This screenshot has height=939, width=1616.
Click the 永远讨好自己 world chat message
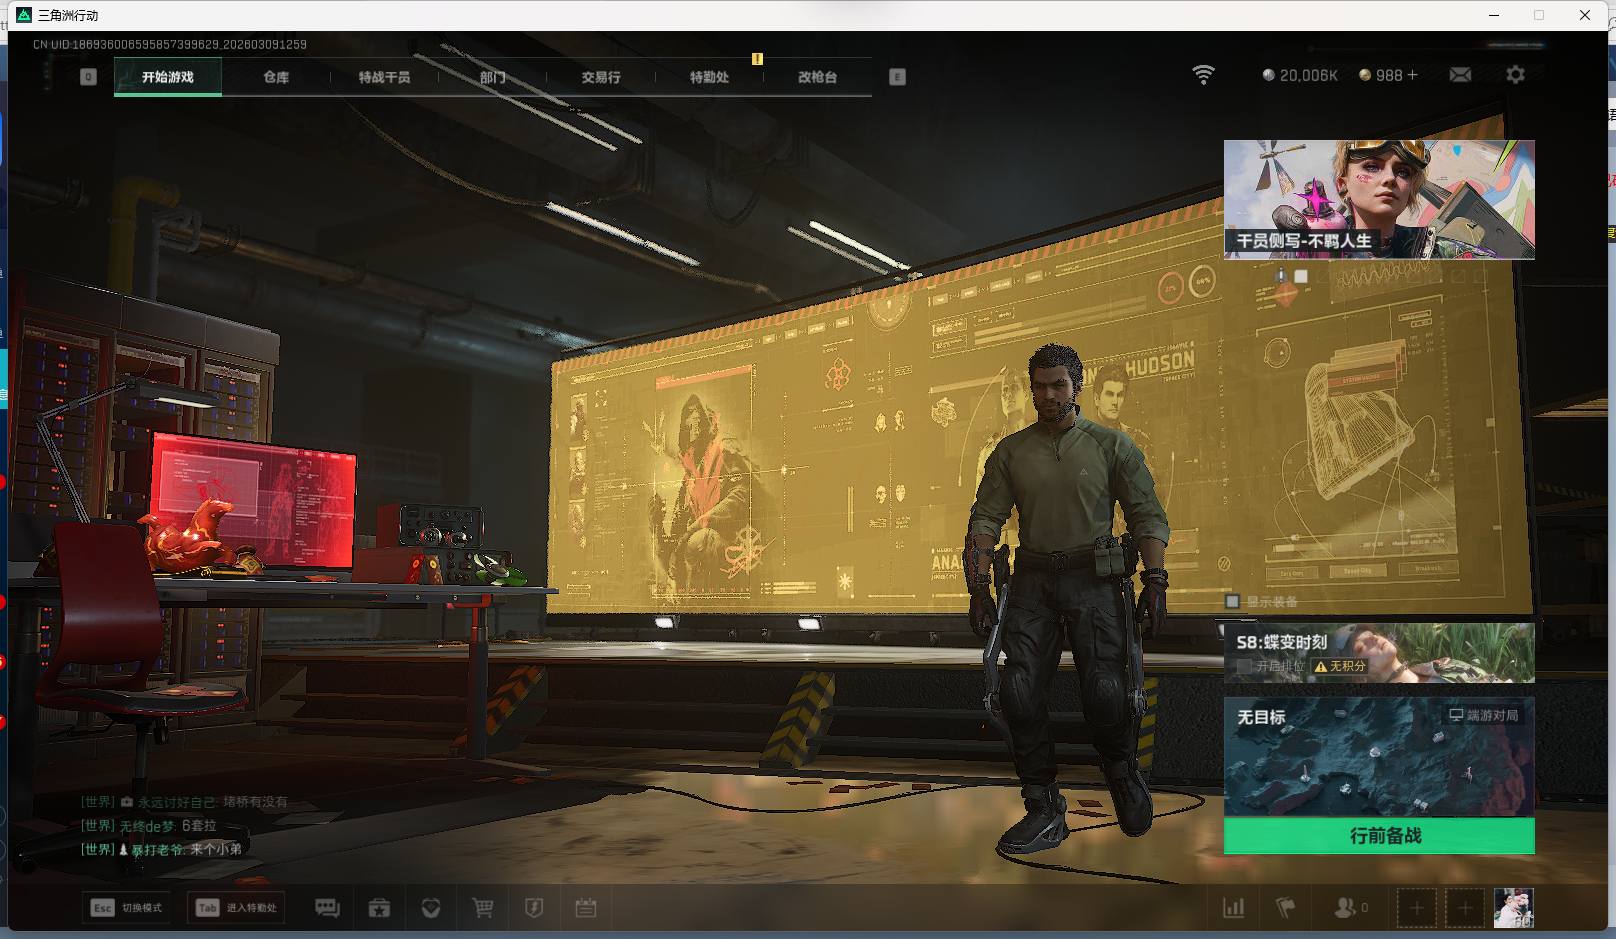coord(185,802)
